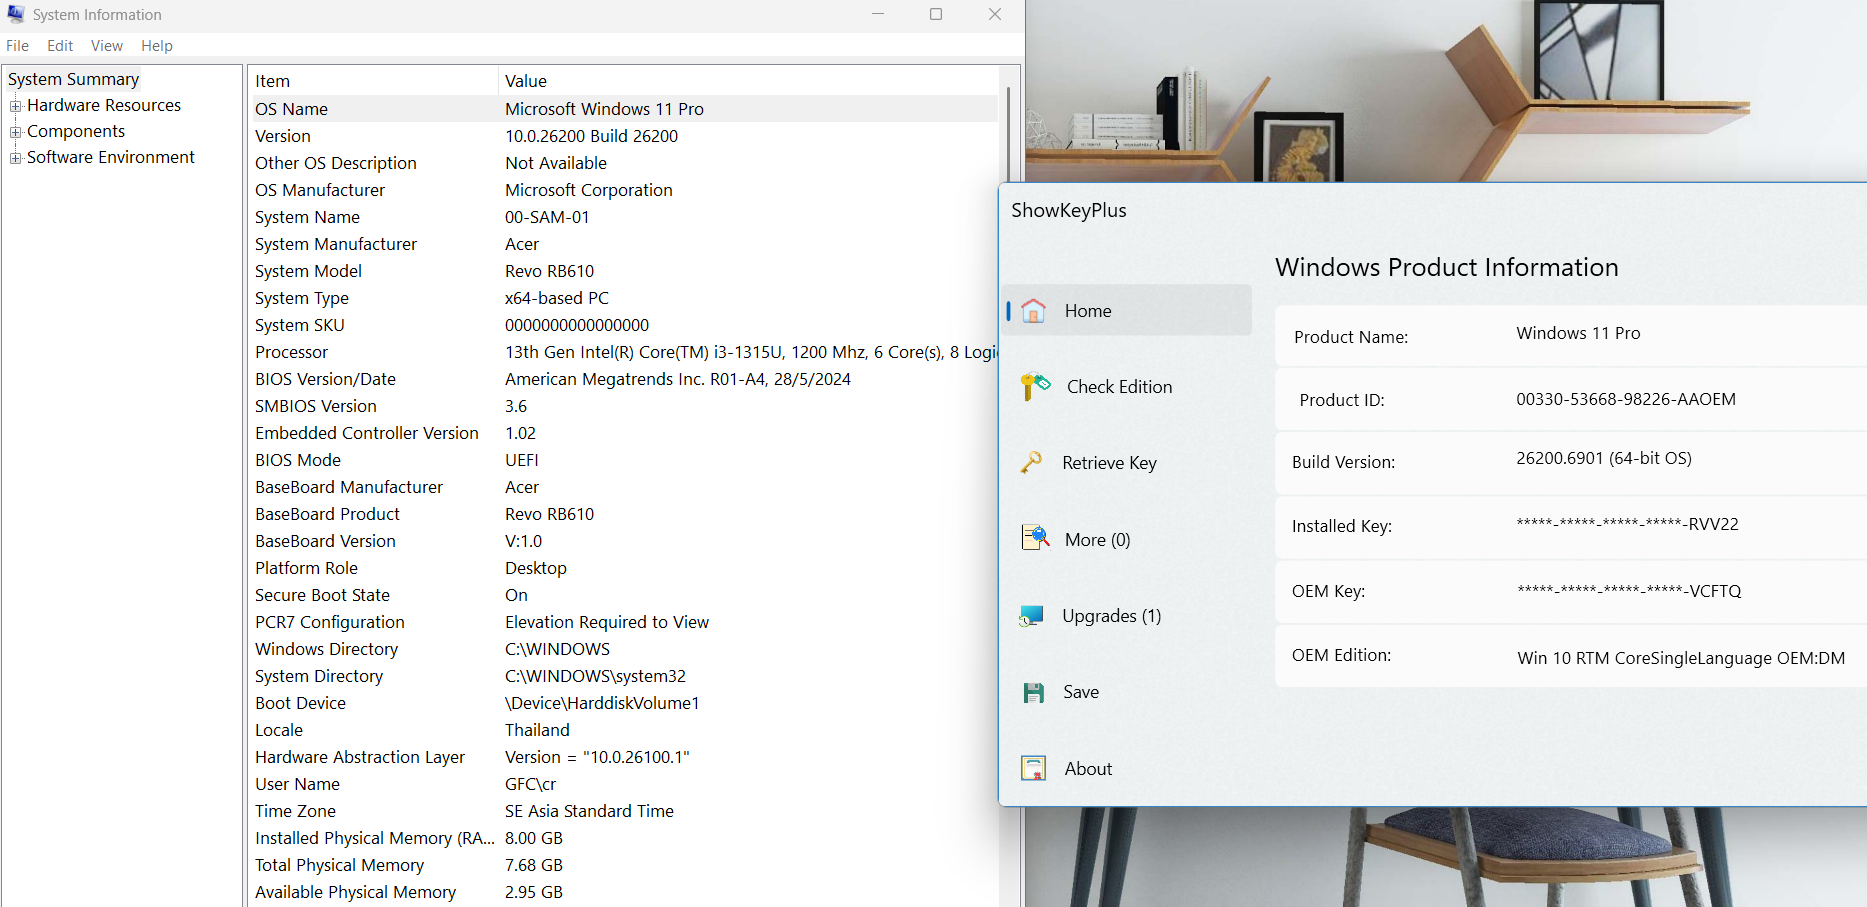
Task: Click the Check Edition keys icon
Action: click(1035, 386)
